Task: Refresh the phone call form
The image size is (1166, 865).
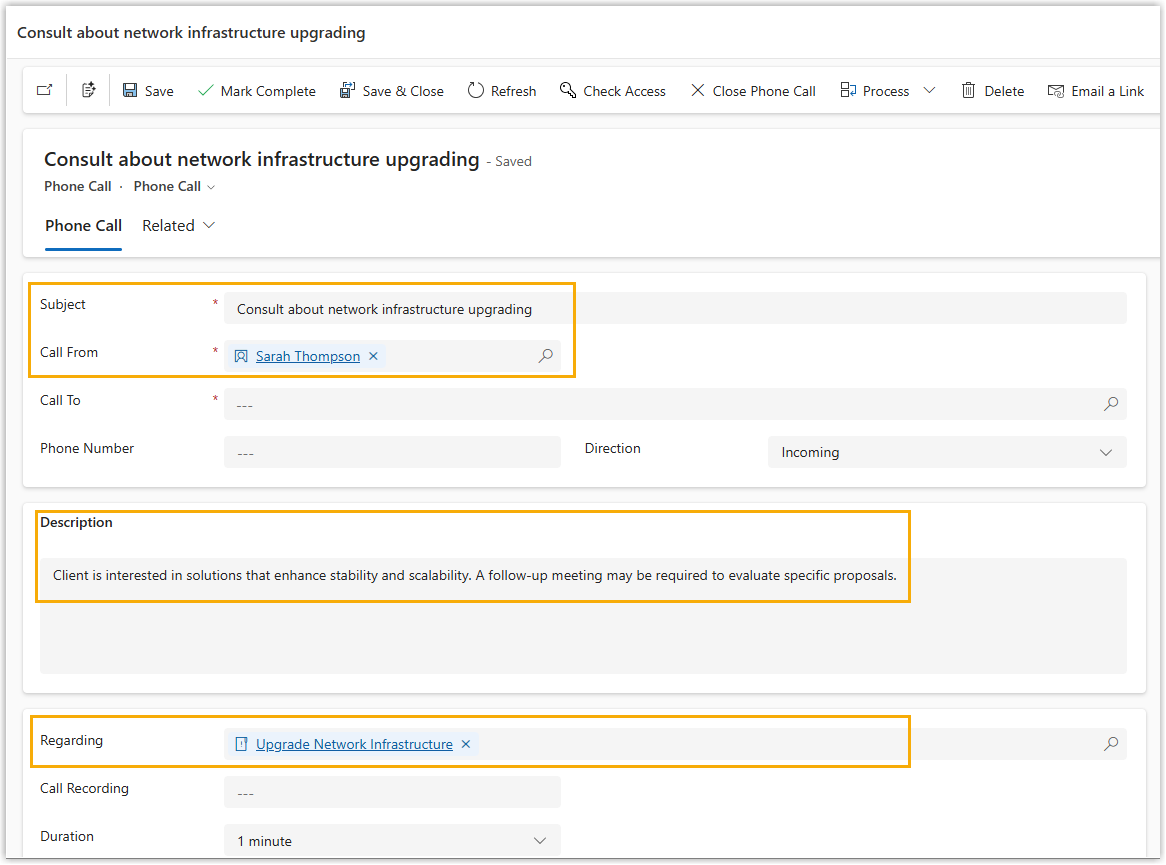Action: tap(502, 91)
